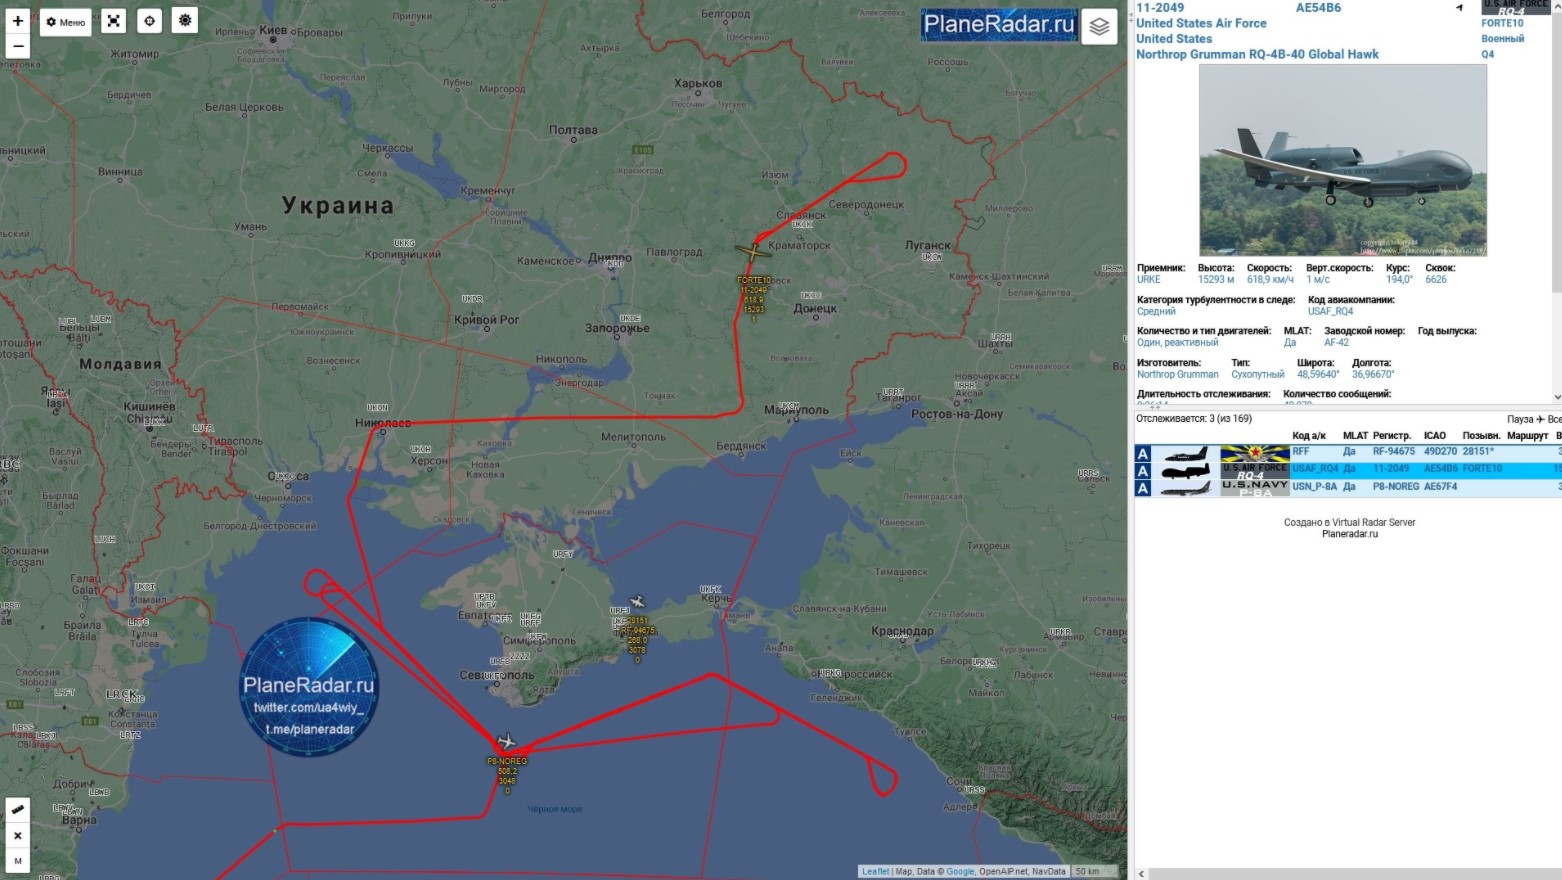Click the Изготовитель value Northrop Grumman
Image resolution: width=1562 pixels, height=880 pixels.
(x=1178, y=375)
